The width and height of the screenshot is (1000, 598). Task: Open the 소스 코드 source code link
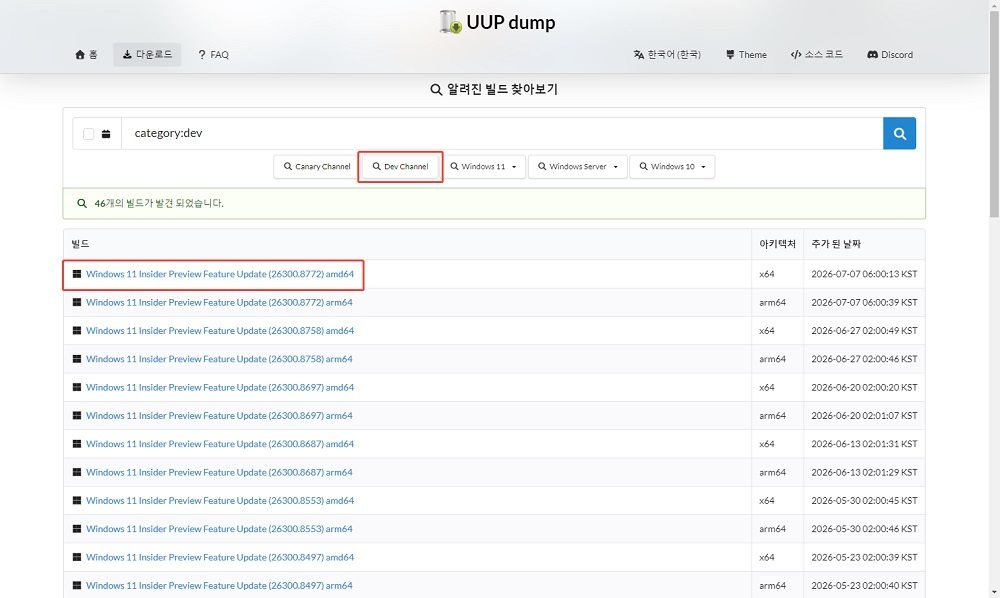816,55
